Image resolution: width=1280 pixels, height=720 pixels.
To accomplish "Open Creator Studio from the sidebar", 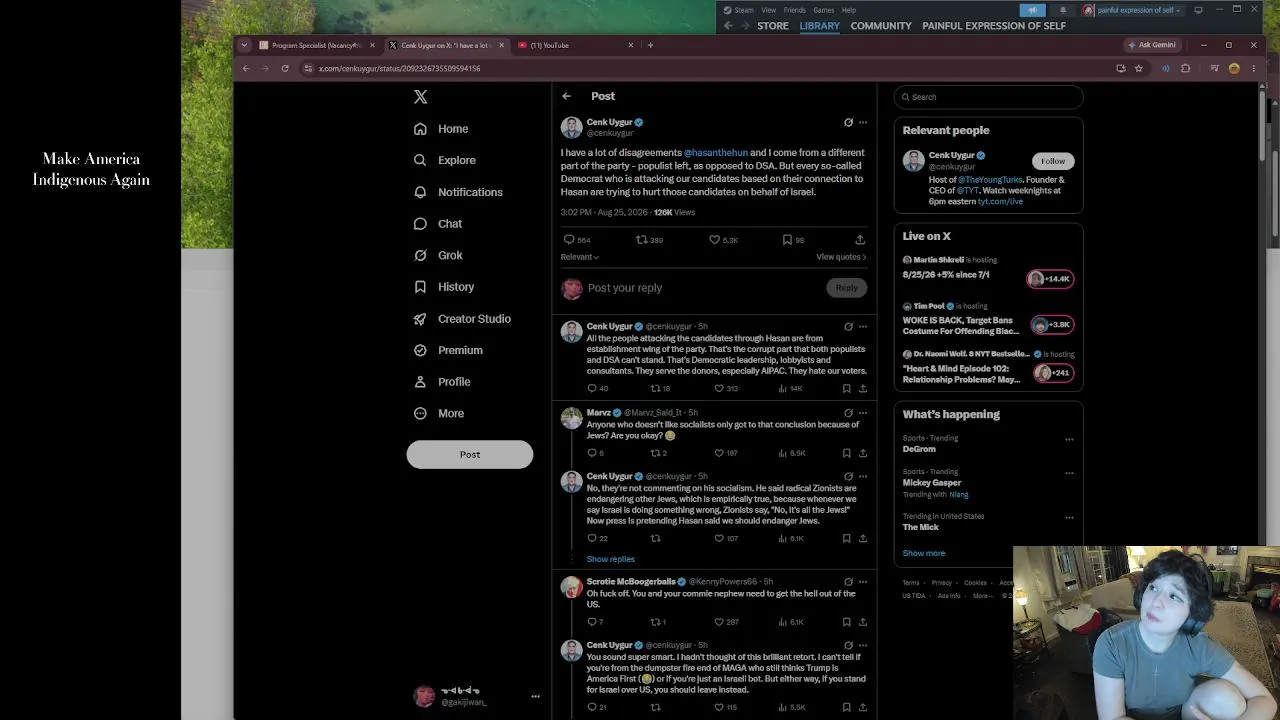I will 462,319.
